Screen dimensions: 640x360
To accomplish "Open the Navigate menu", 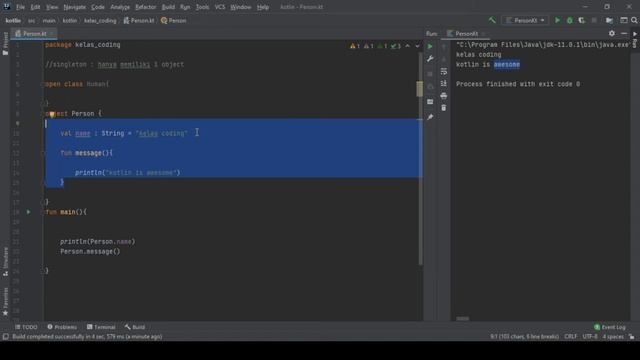I will click(x=75, y=7).
